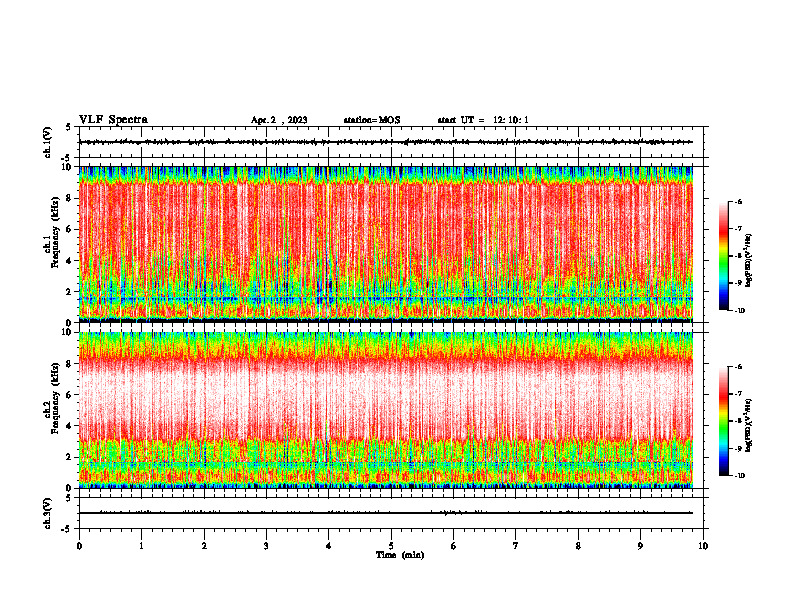
Task: Click the "-10" label on ch.2 color scale
Action: pyautogui.click(x=739, y=476)
